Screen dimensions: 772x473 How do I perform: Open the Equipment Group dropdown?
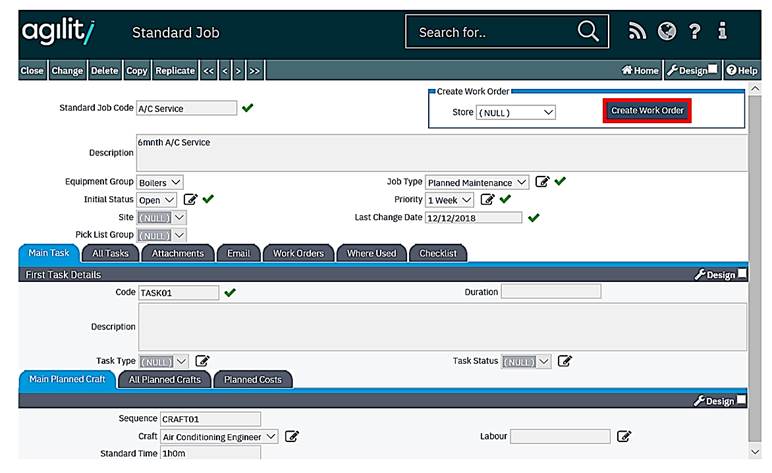pos(160,182)
